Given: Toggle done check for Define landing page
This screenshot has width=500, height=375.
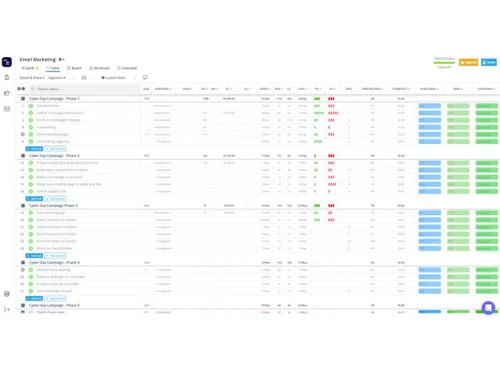Looking at the screenshot, I should pyautogui.click(x=31, y=134).
